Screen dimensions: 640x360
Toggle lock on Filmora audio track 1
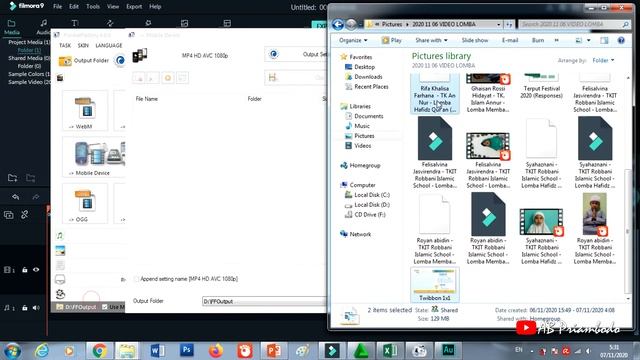coord(24,308)
